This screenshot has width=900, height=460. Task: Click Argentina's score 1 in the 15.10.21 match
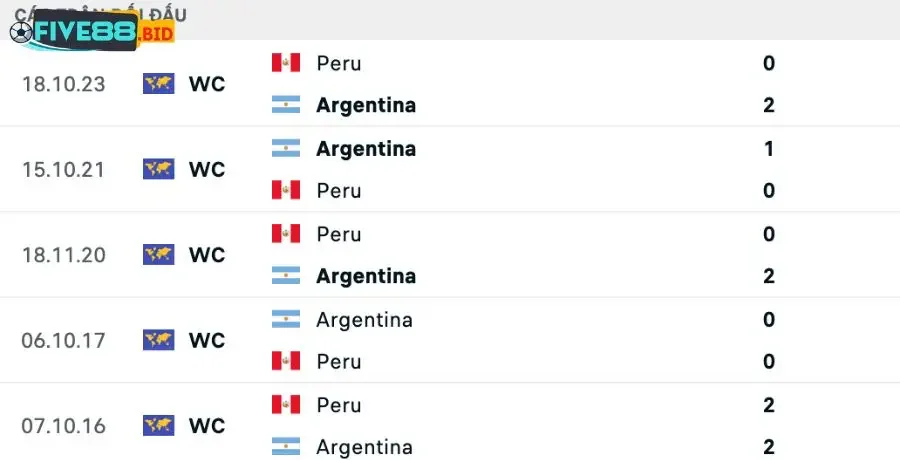(x=768, y=149)
